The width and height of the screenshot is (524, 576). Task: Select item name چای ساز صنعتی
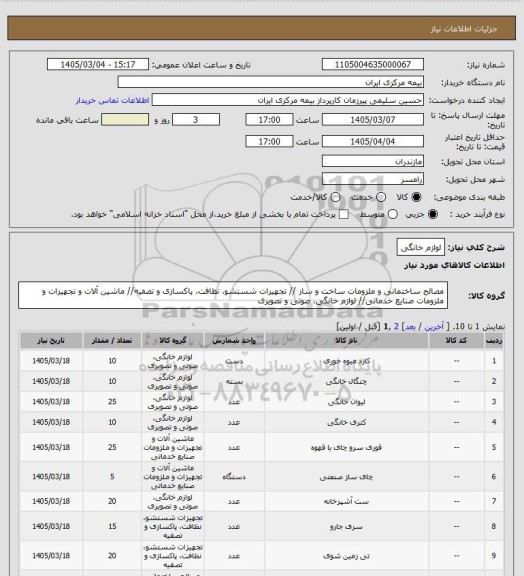(346, 477)
